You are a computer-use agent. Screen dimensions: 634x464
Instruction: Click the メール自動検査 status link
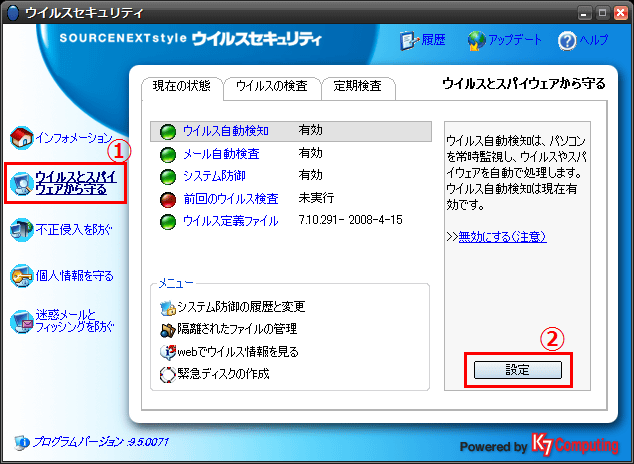221,154
